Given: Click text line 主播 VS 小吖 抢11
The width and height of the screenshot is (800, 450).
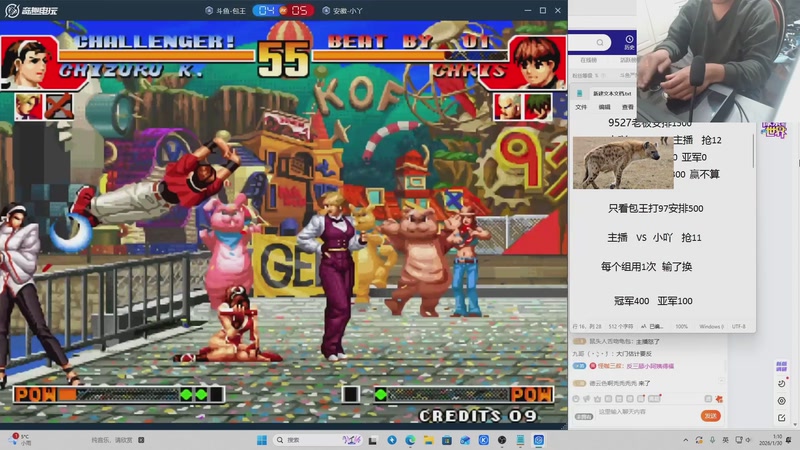Looking at the screenshot, I should (654, 237).
